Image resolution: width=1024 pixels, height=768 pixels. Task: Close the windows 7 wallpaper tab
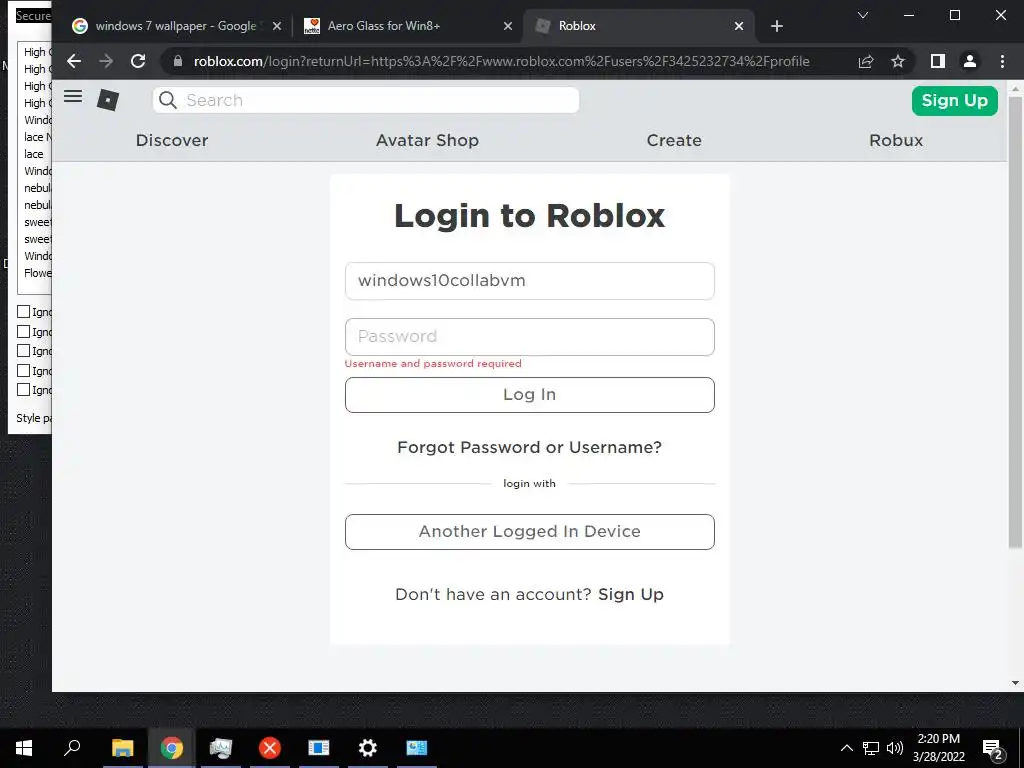point(277,26)
